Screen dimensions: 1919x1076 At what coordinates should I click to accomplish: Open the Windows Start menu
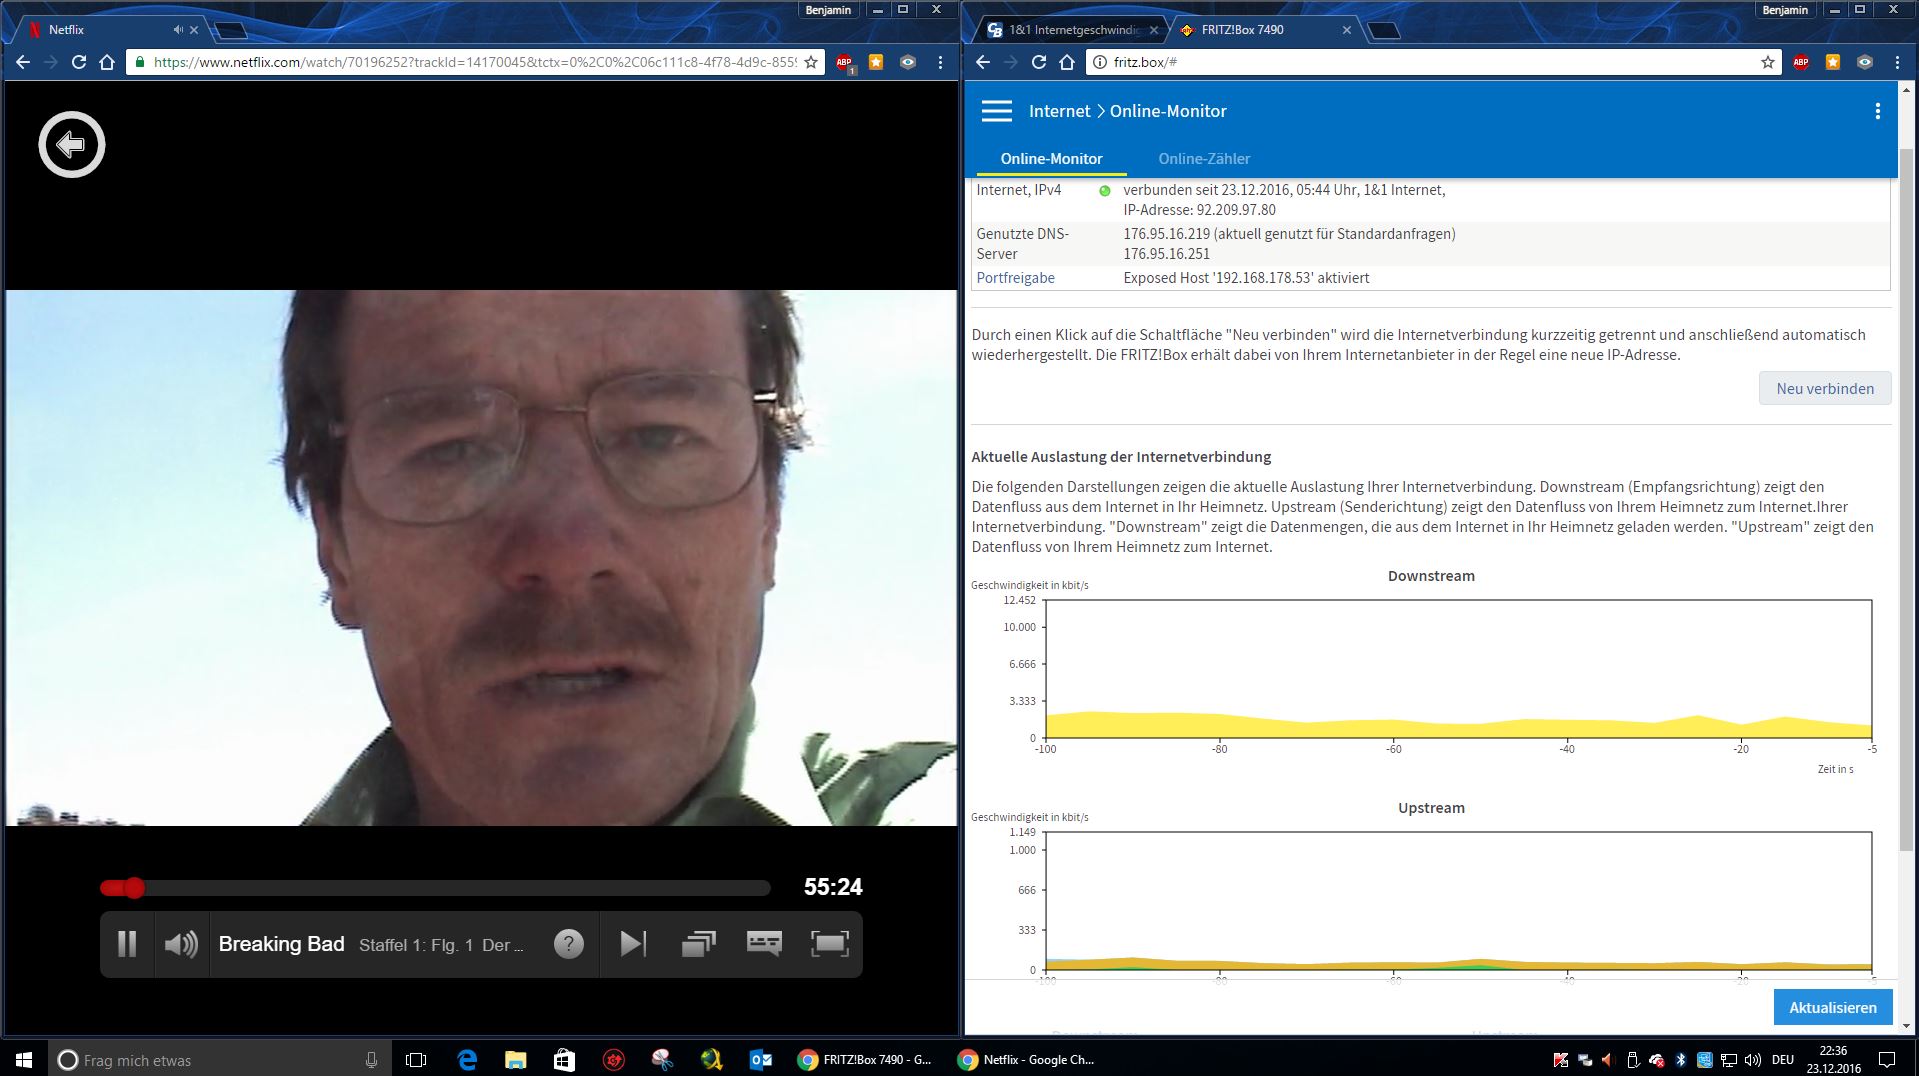pos(24,1060)
